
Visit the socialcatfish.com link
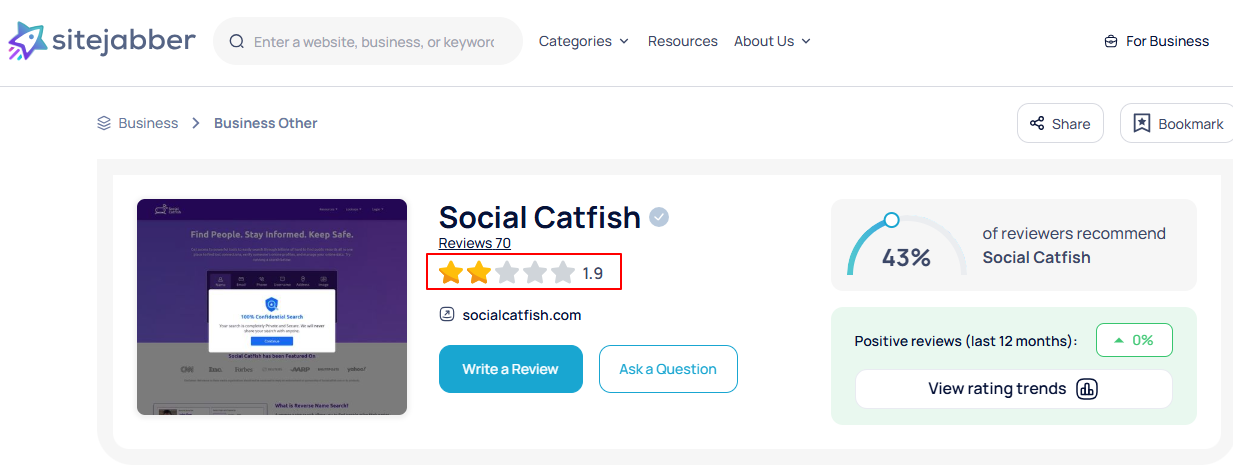tap(521, 315)
